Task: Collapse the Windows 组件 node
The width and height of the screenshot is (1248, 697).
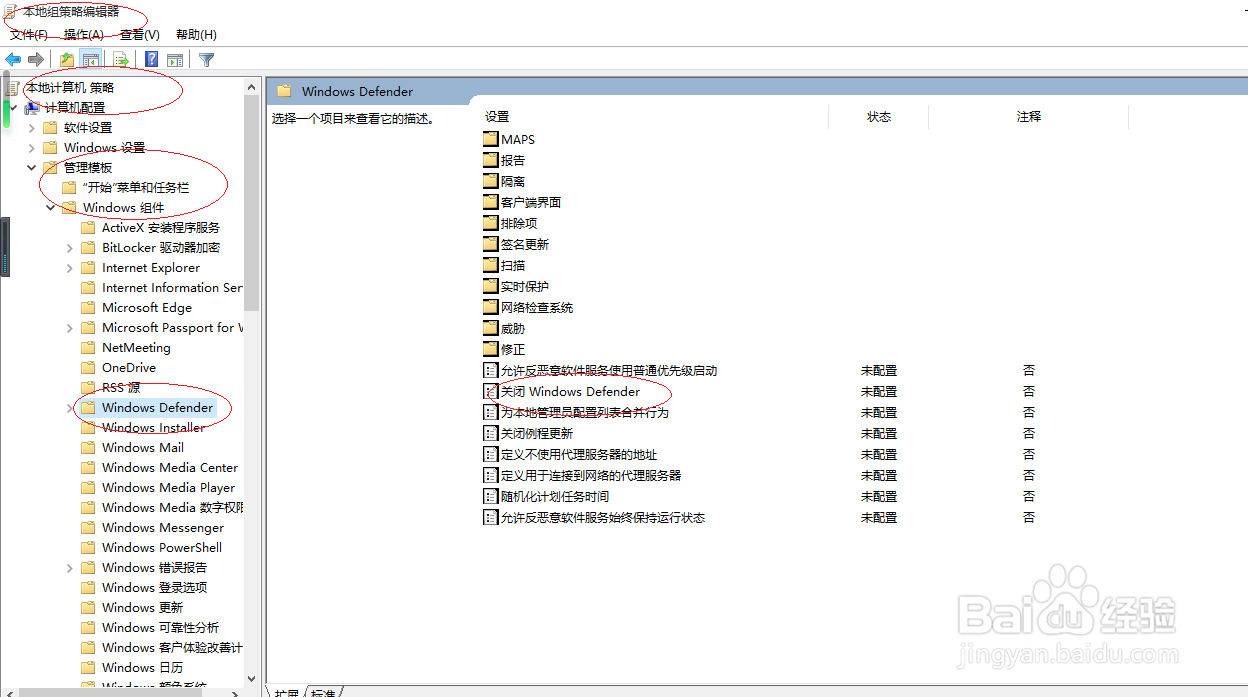Action: pos(51,207)
